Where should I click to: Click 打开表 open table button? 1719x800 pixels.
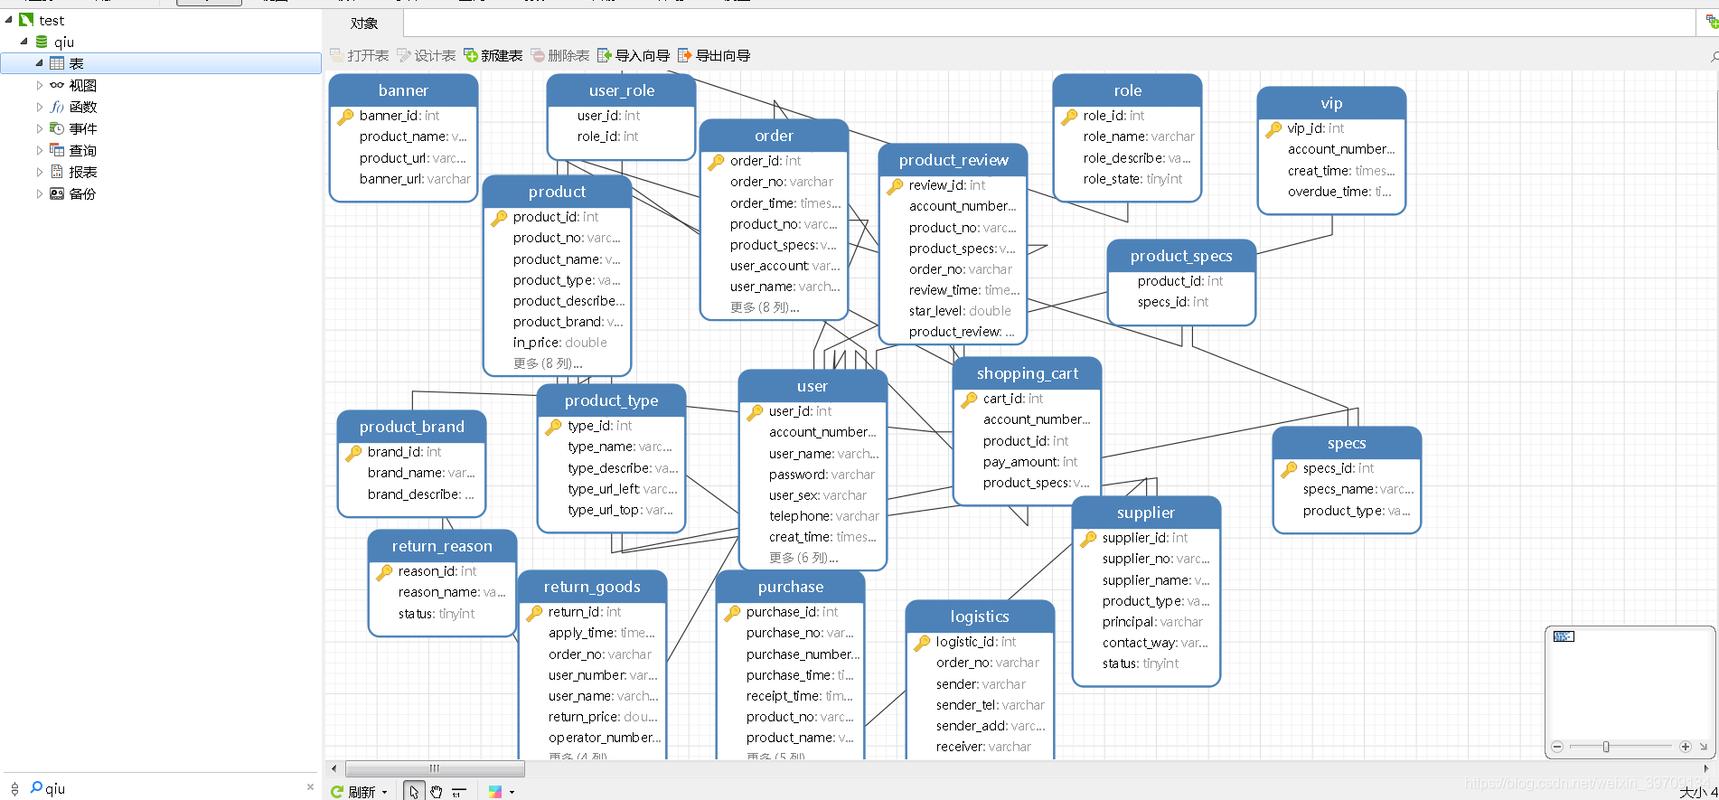(359, 56)
